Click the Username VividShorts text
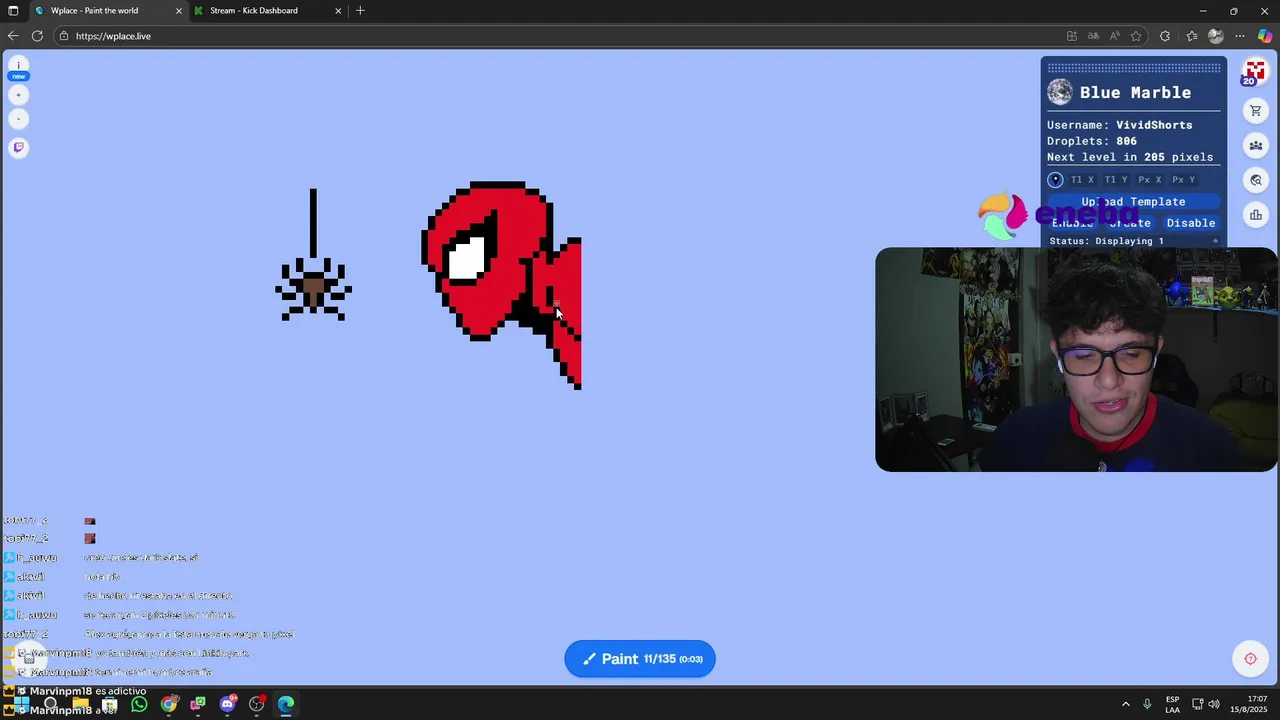This screenshot has width=1280, height=720. tap(1119, 125)
